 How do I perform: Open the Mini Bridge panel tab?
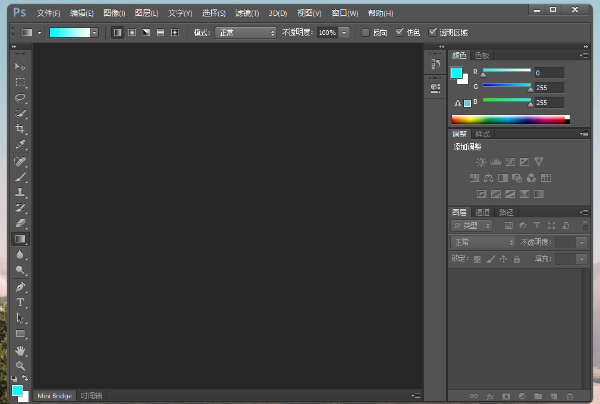pos(56,396)
